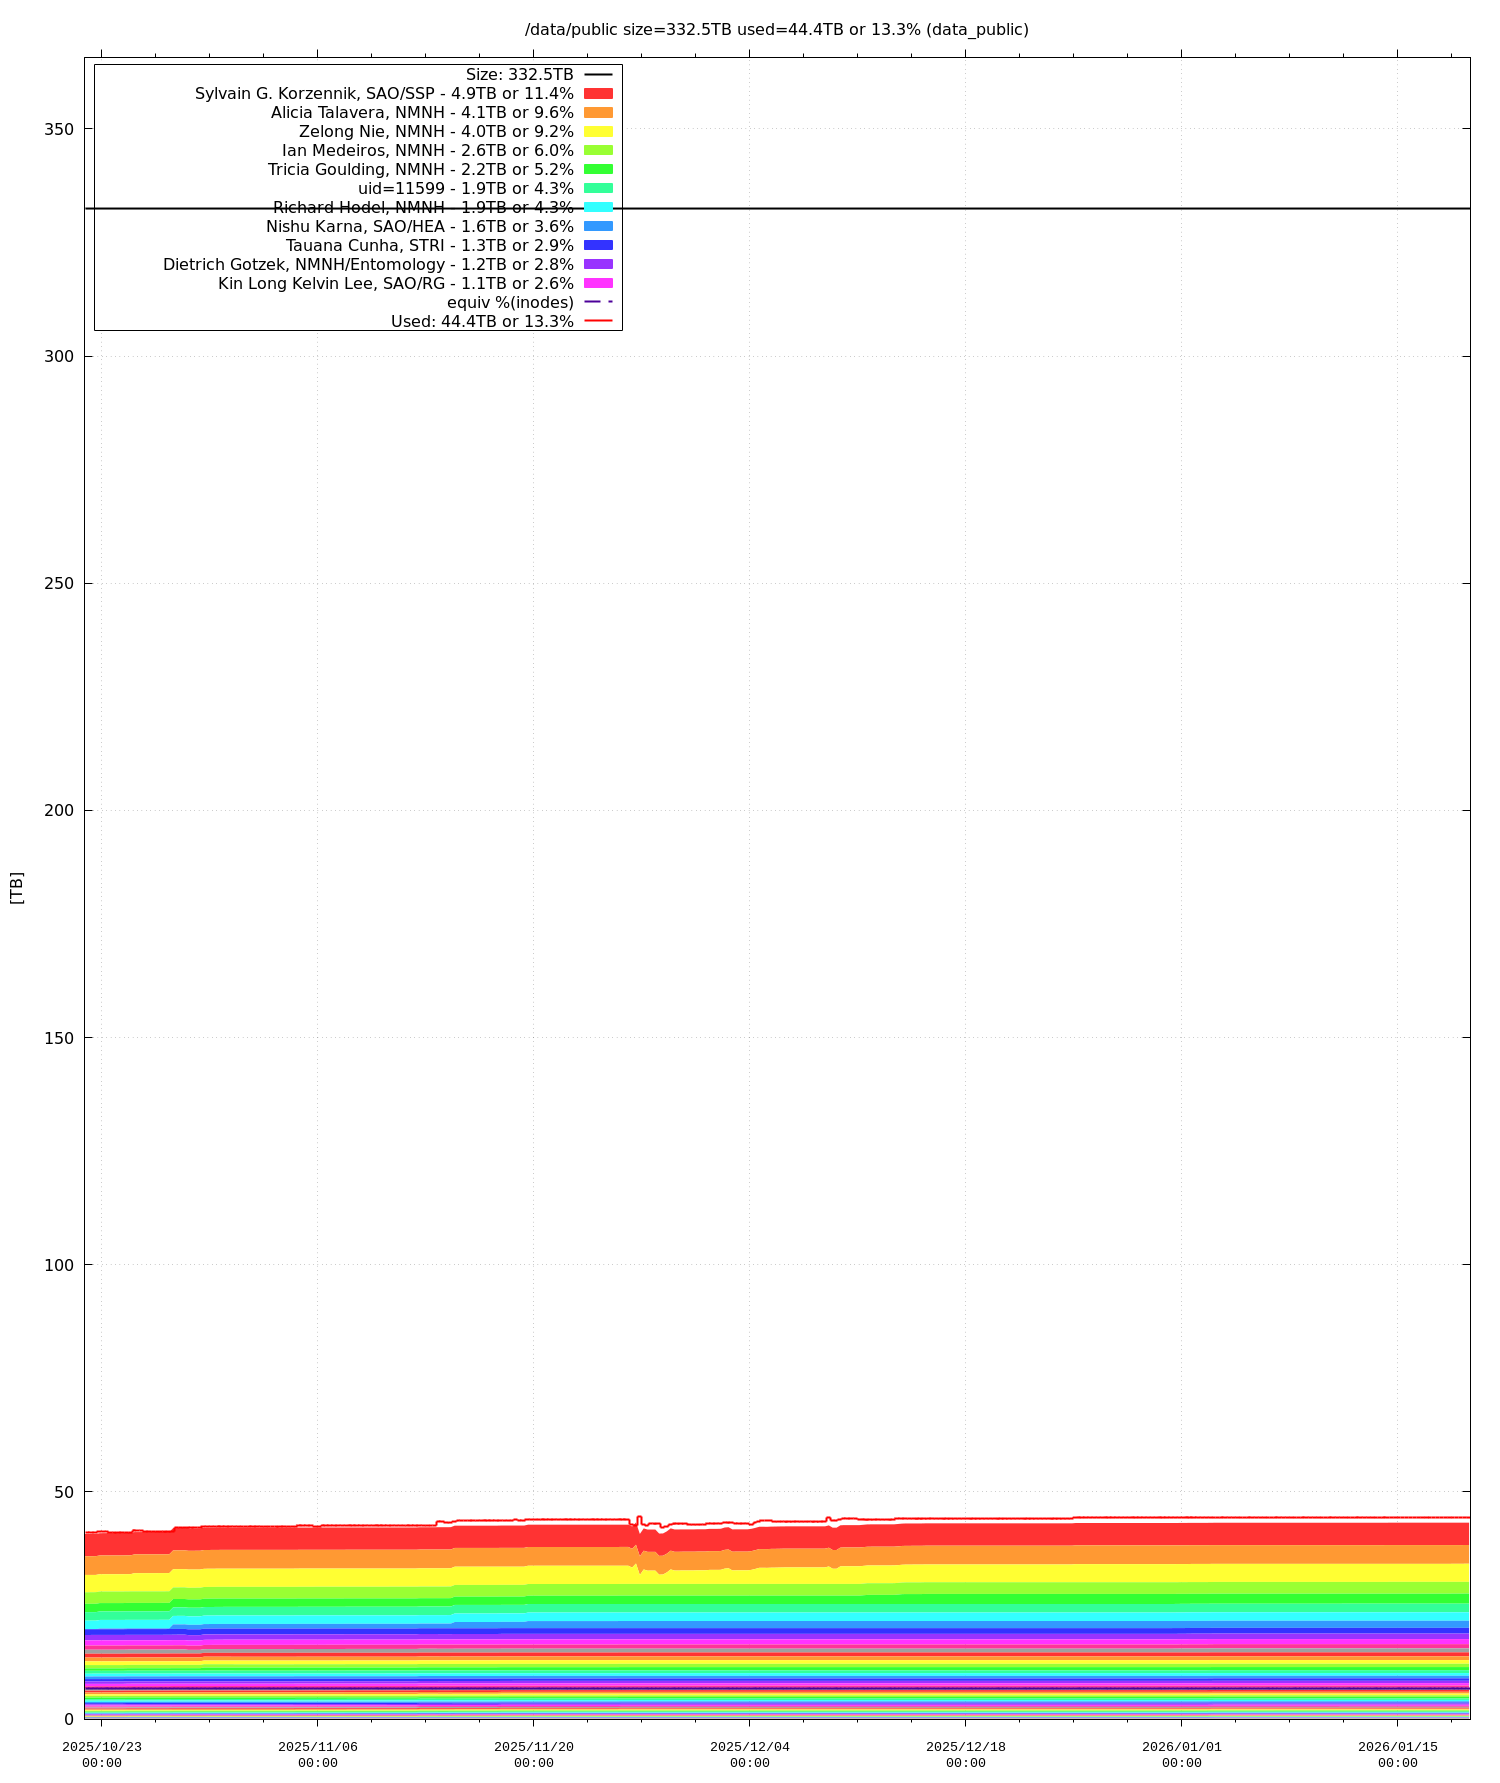
Task: Click the red swatch for Sylvain G. Korzennik
Action: (598, 94)
